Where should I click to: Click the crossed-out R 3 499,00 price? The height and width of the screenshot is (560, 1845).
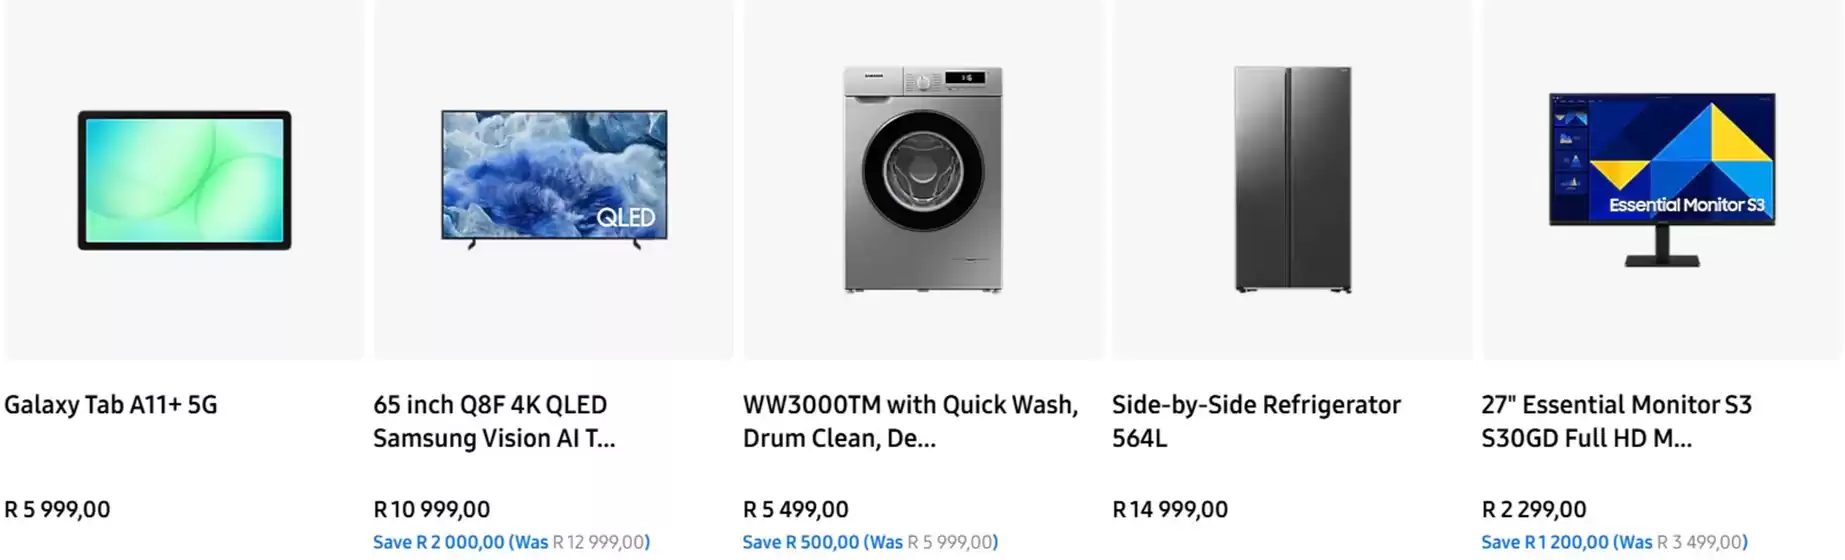[x=1700, y=542]
